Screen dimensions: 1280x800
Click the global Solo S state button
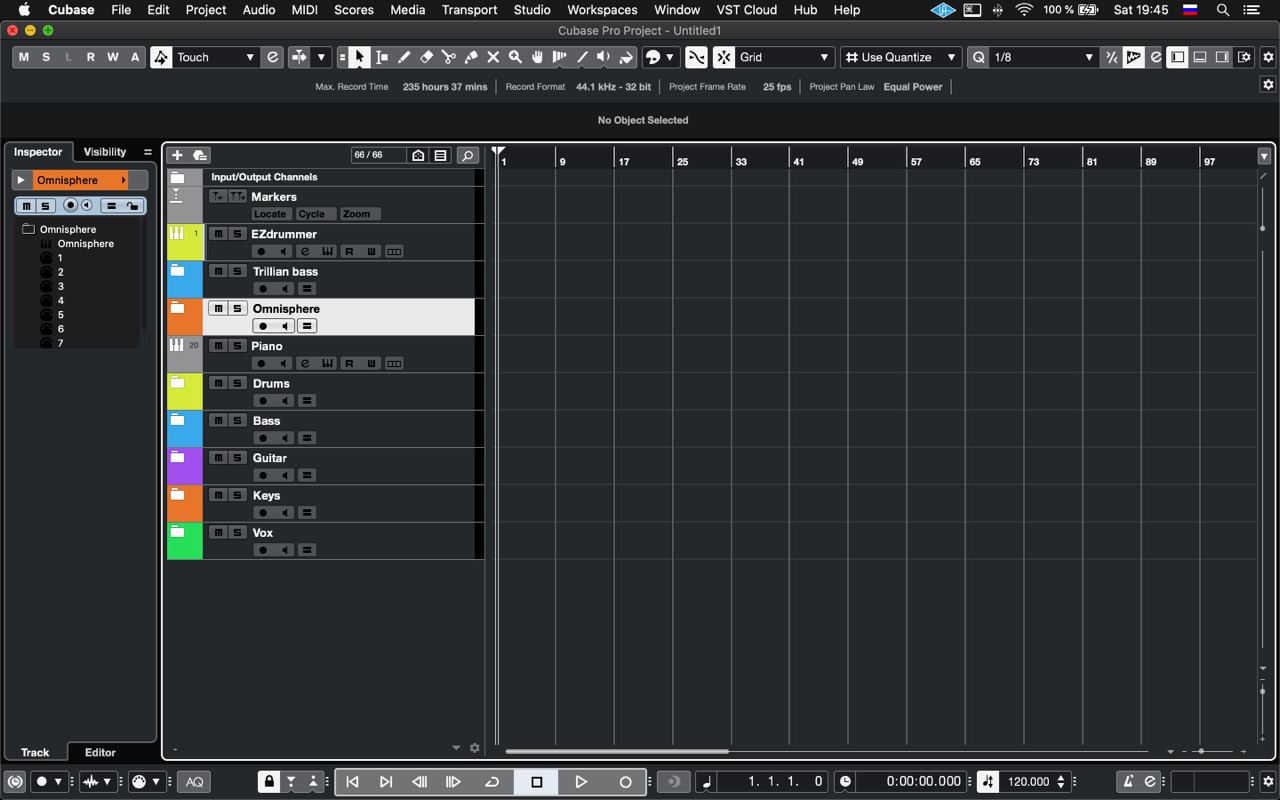pos(46,57)
